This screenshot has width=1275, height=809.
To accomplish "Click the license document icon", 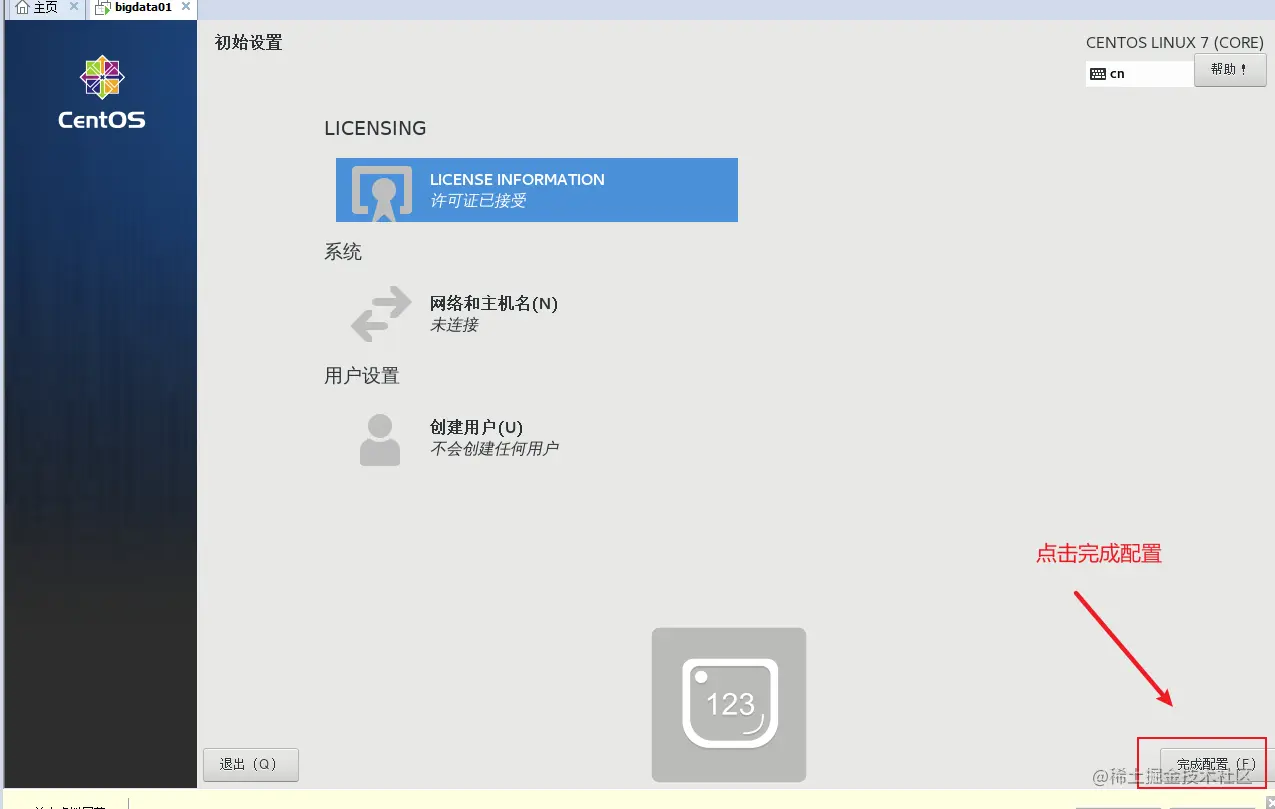I will coord(382,190).
